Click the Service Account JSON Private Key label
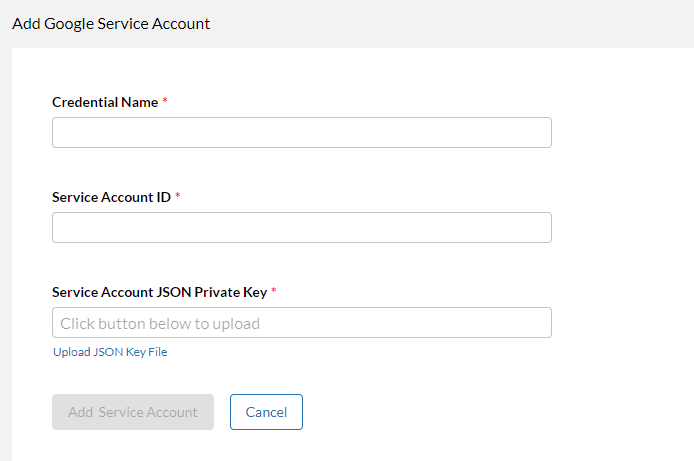This screenshot has width=694, height=461. tap(159, 292)
